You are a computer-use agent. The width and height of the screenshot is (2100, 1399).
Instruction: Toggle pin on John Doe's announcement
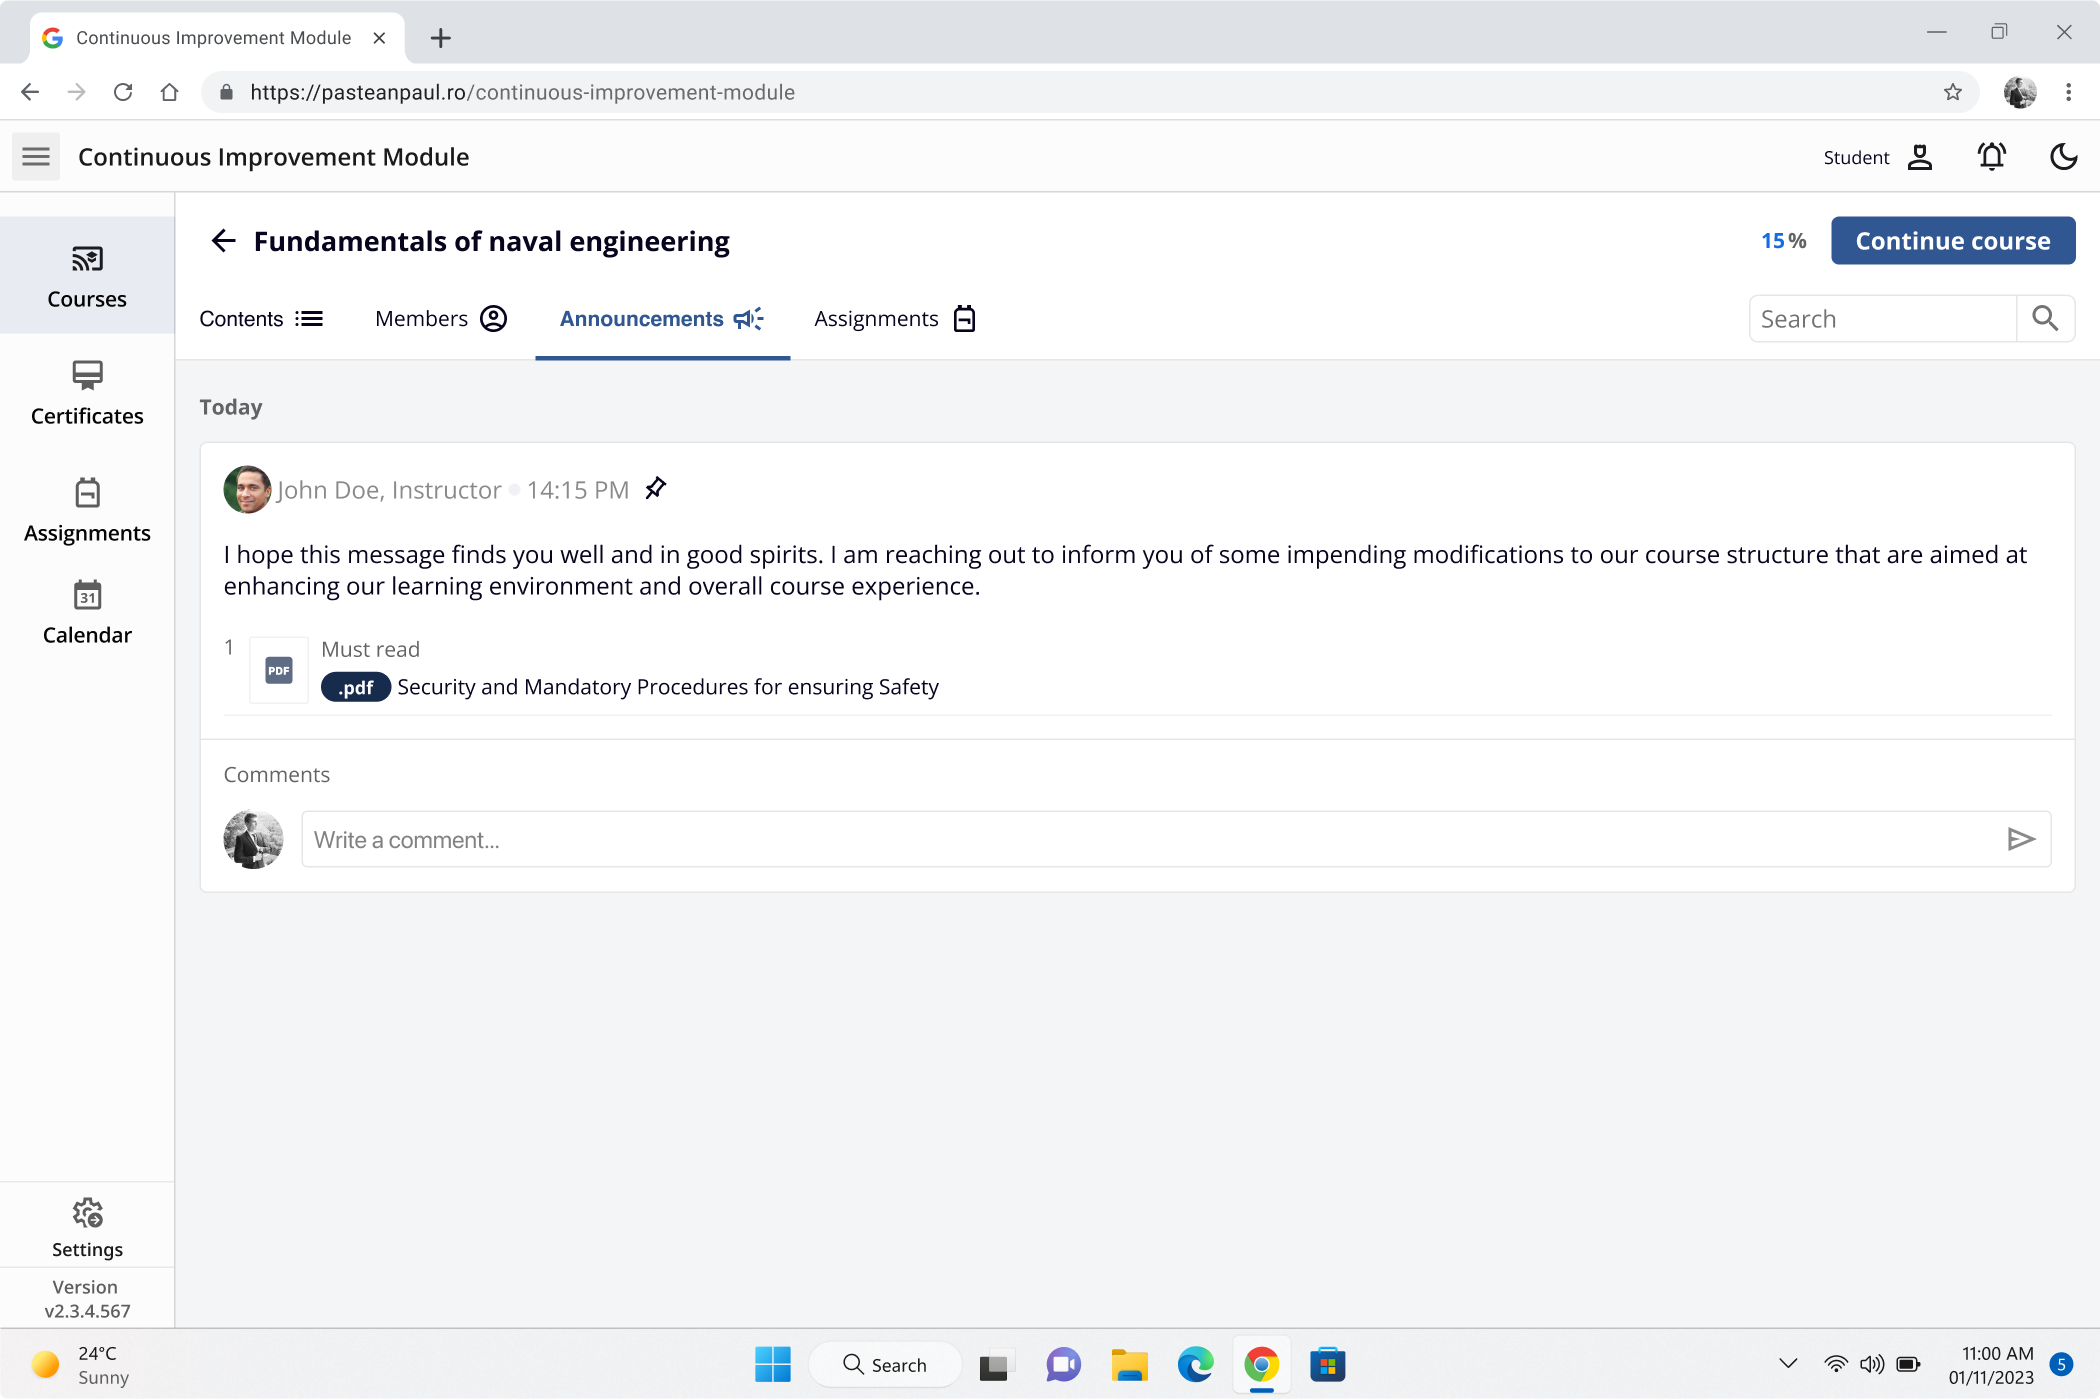tap(656, 488)
